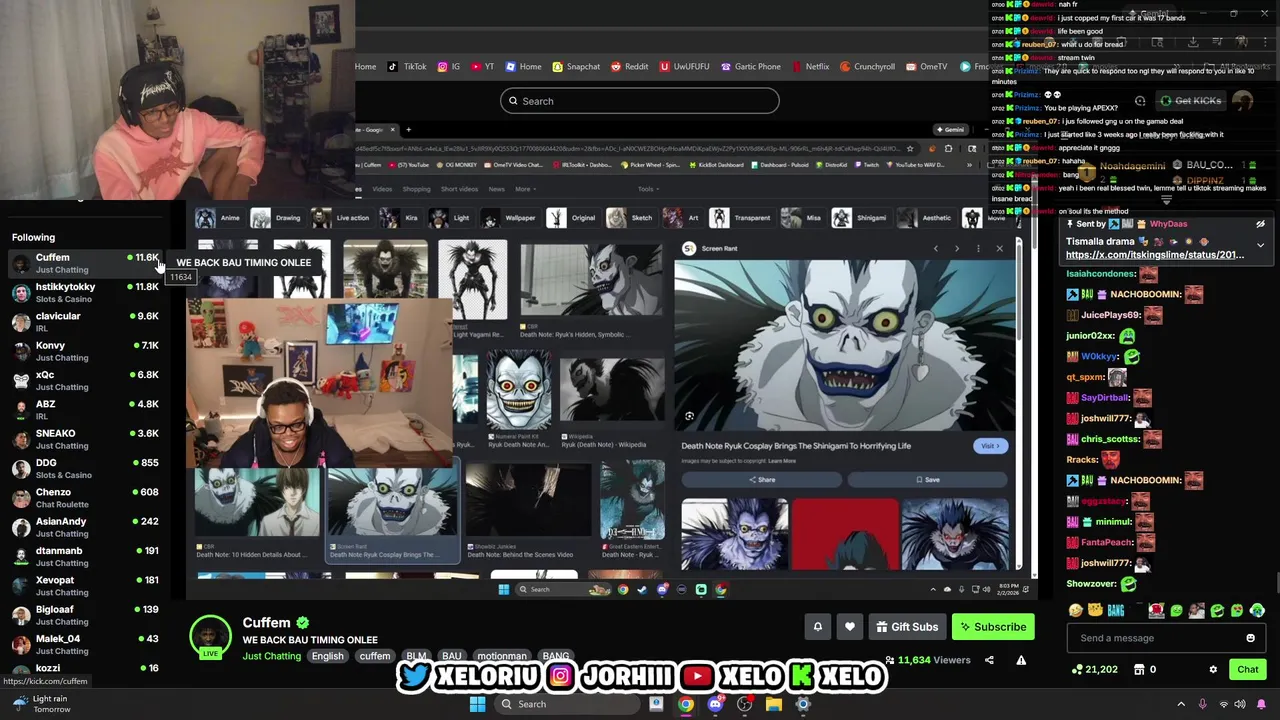Open Bigloaaf channel in sidebar

tap(85, 614)
